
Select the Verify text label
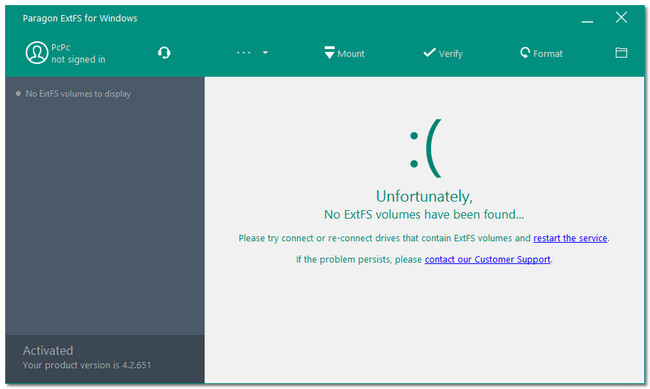point(451,54)
